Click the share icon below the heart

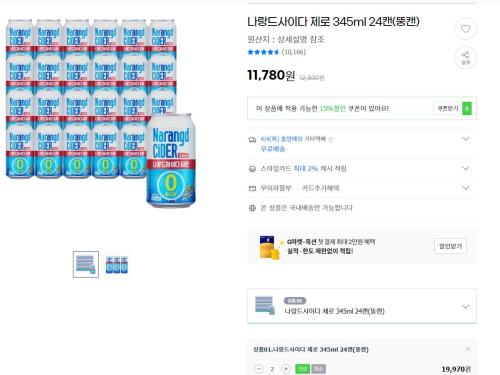click(x=465, y=58)
